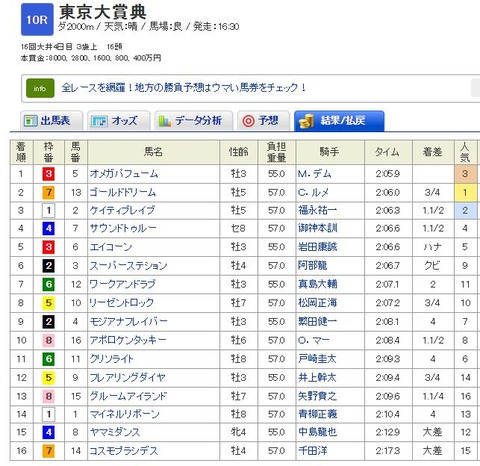Viewport: 480px width, 466px height.
Task: Open horse クリソライト
Action: click(112, 359)
